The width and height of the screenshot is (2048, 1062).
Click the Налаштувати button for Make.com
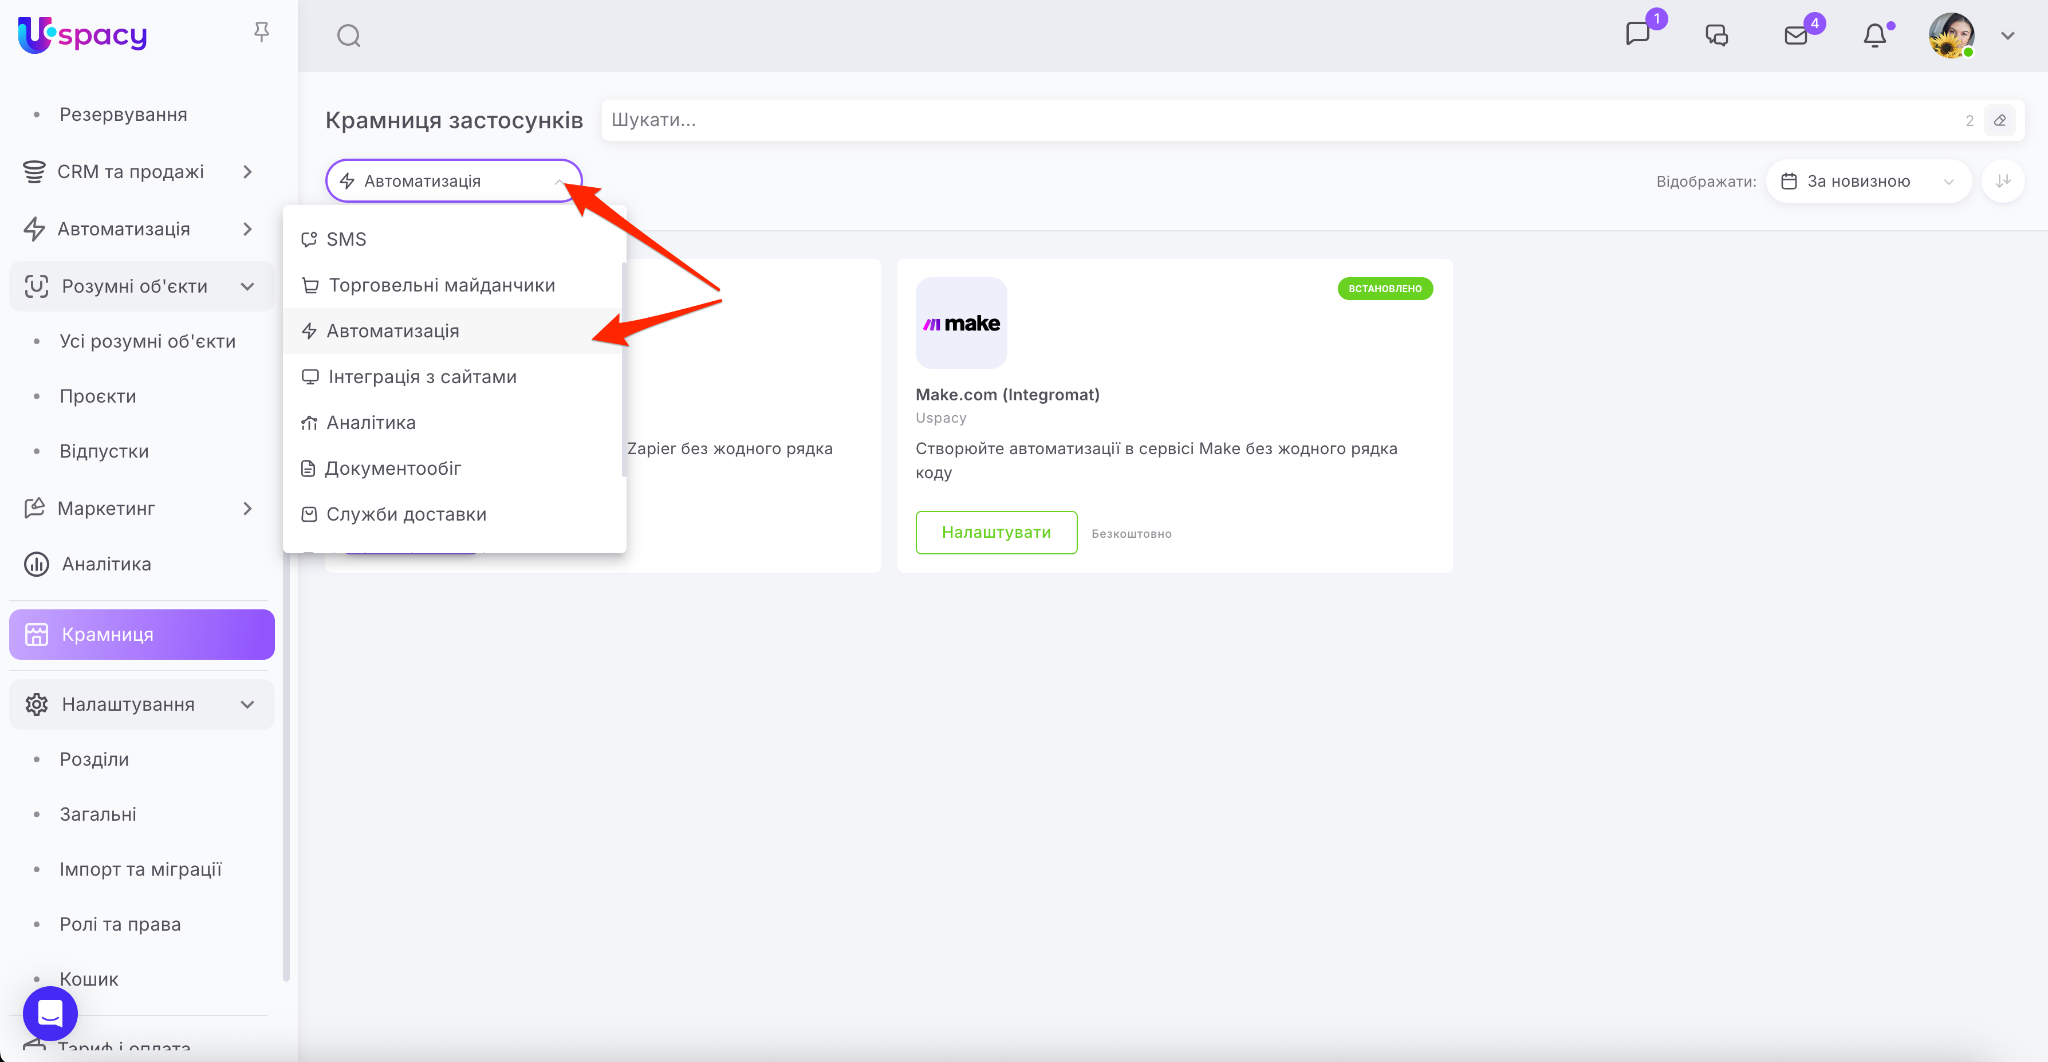[996, 532]
